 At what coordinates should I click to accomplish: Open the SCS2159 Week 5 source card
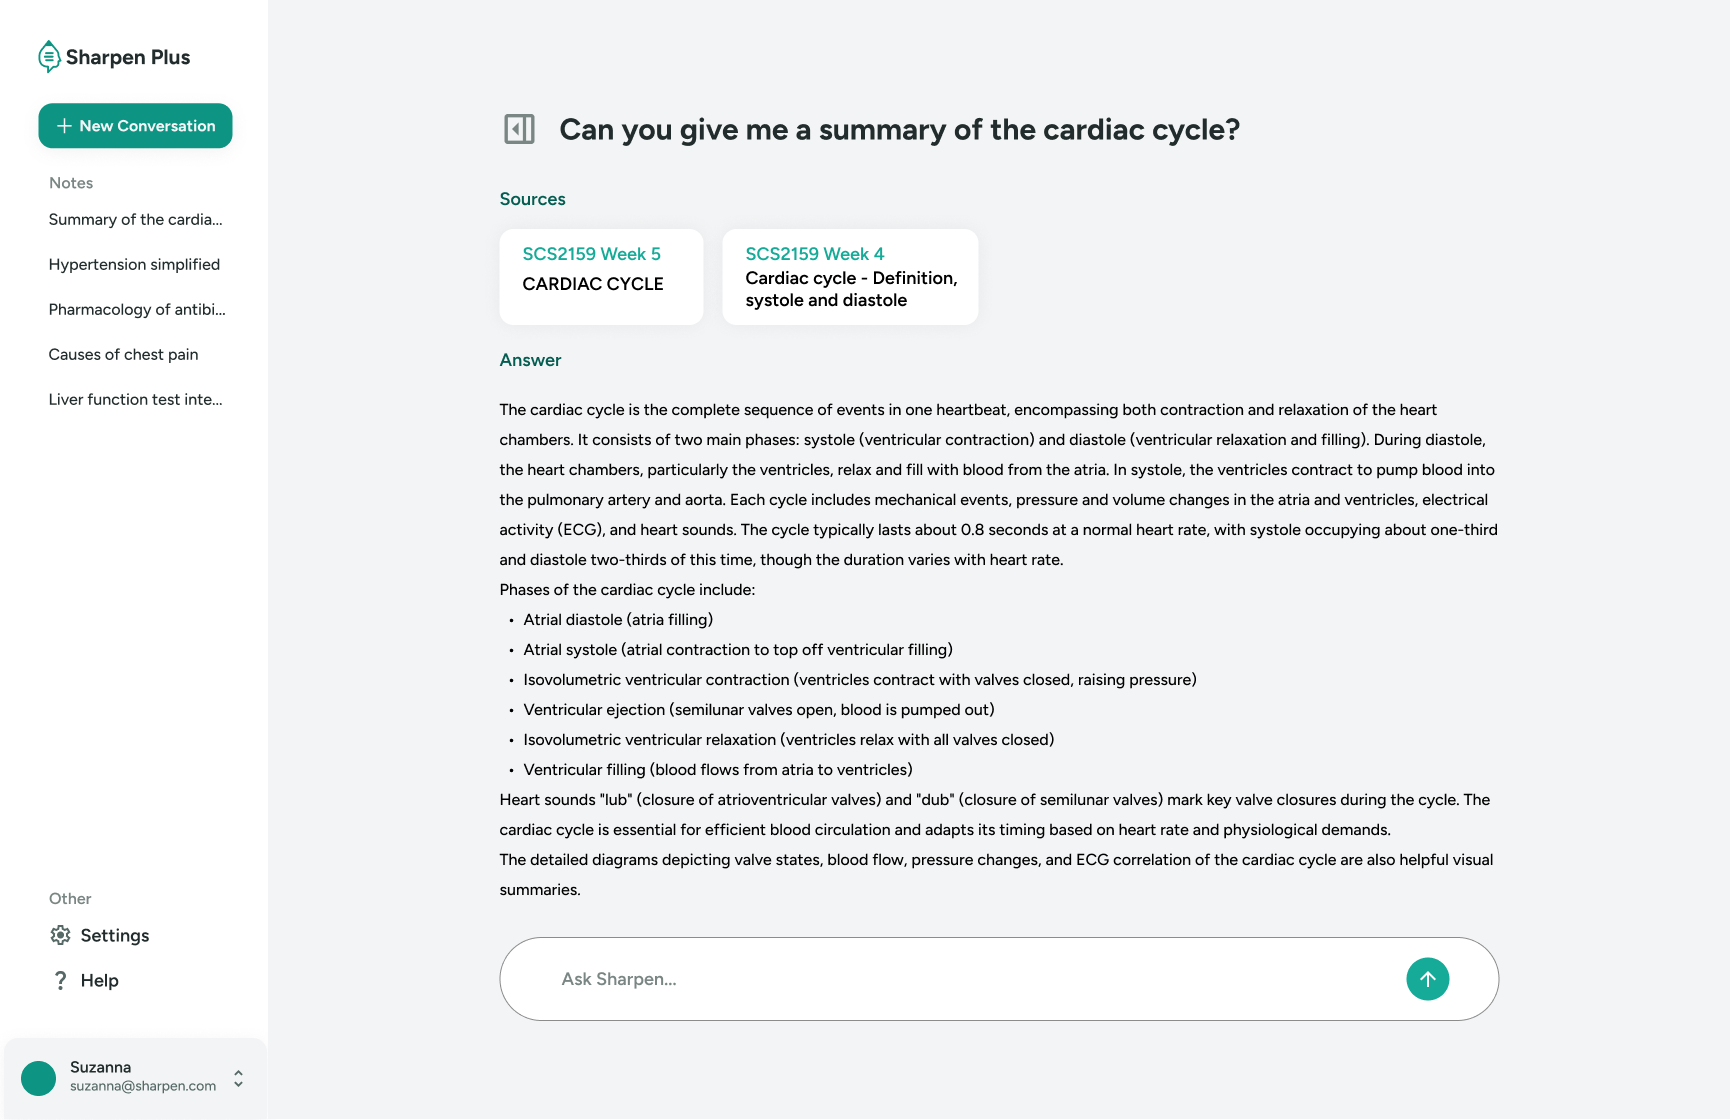(601, 276)
